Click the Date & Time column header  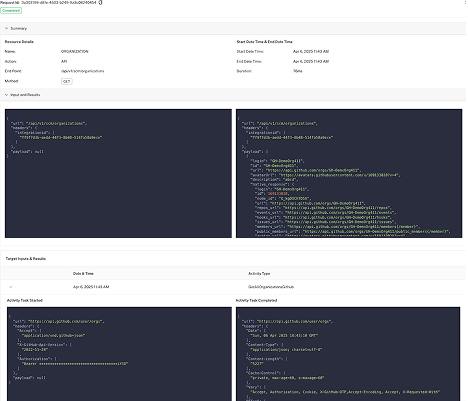coord(83,273)
